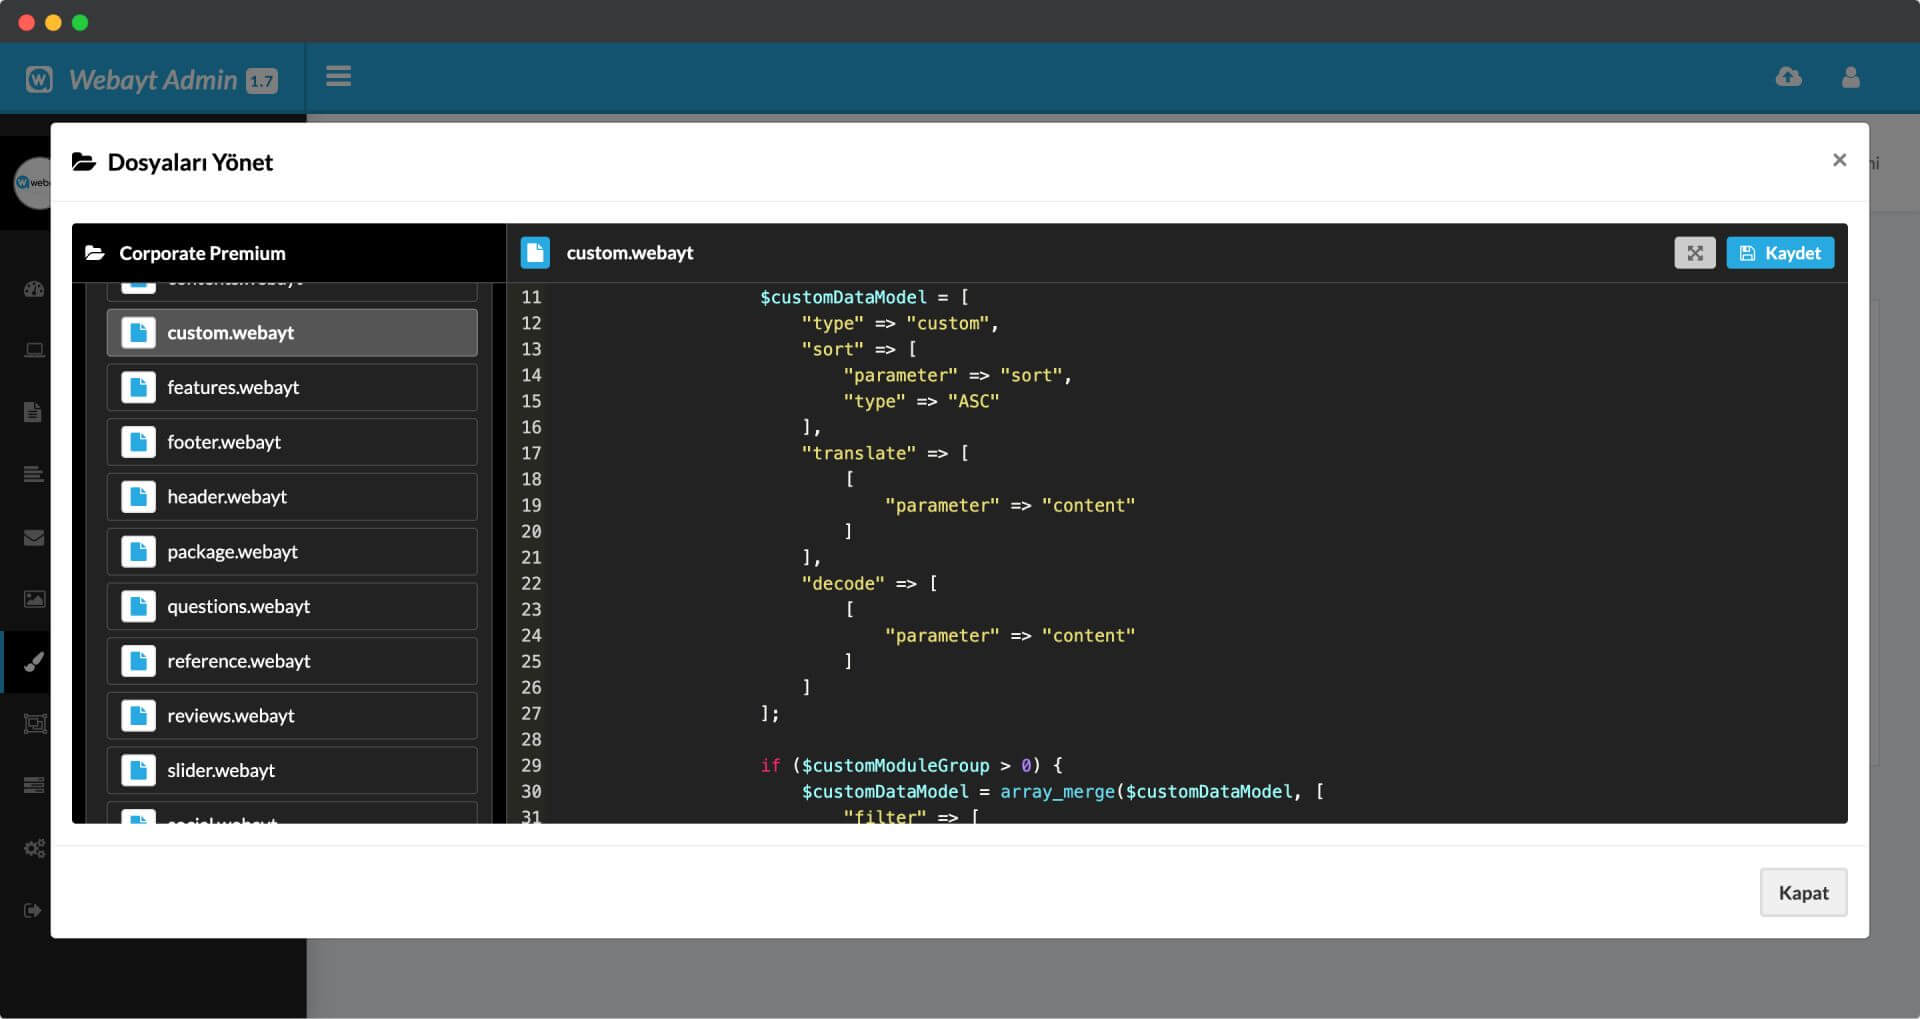Click the paintbrush theme icon in sidebar

34,662
